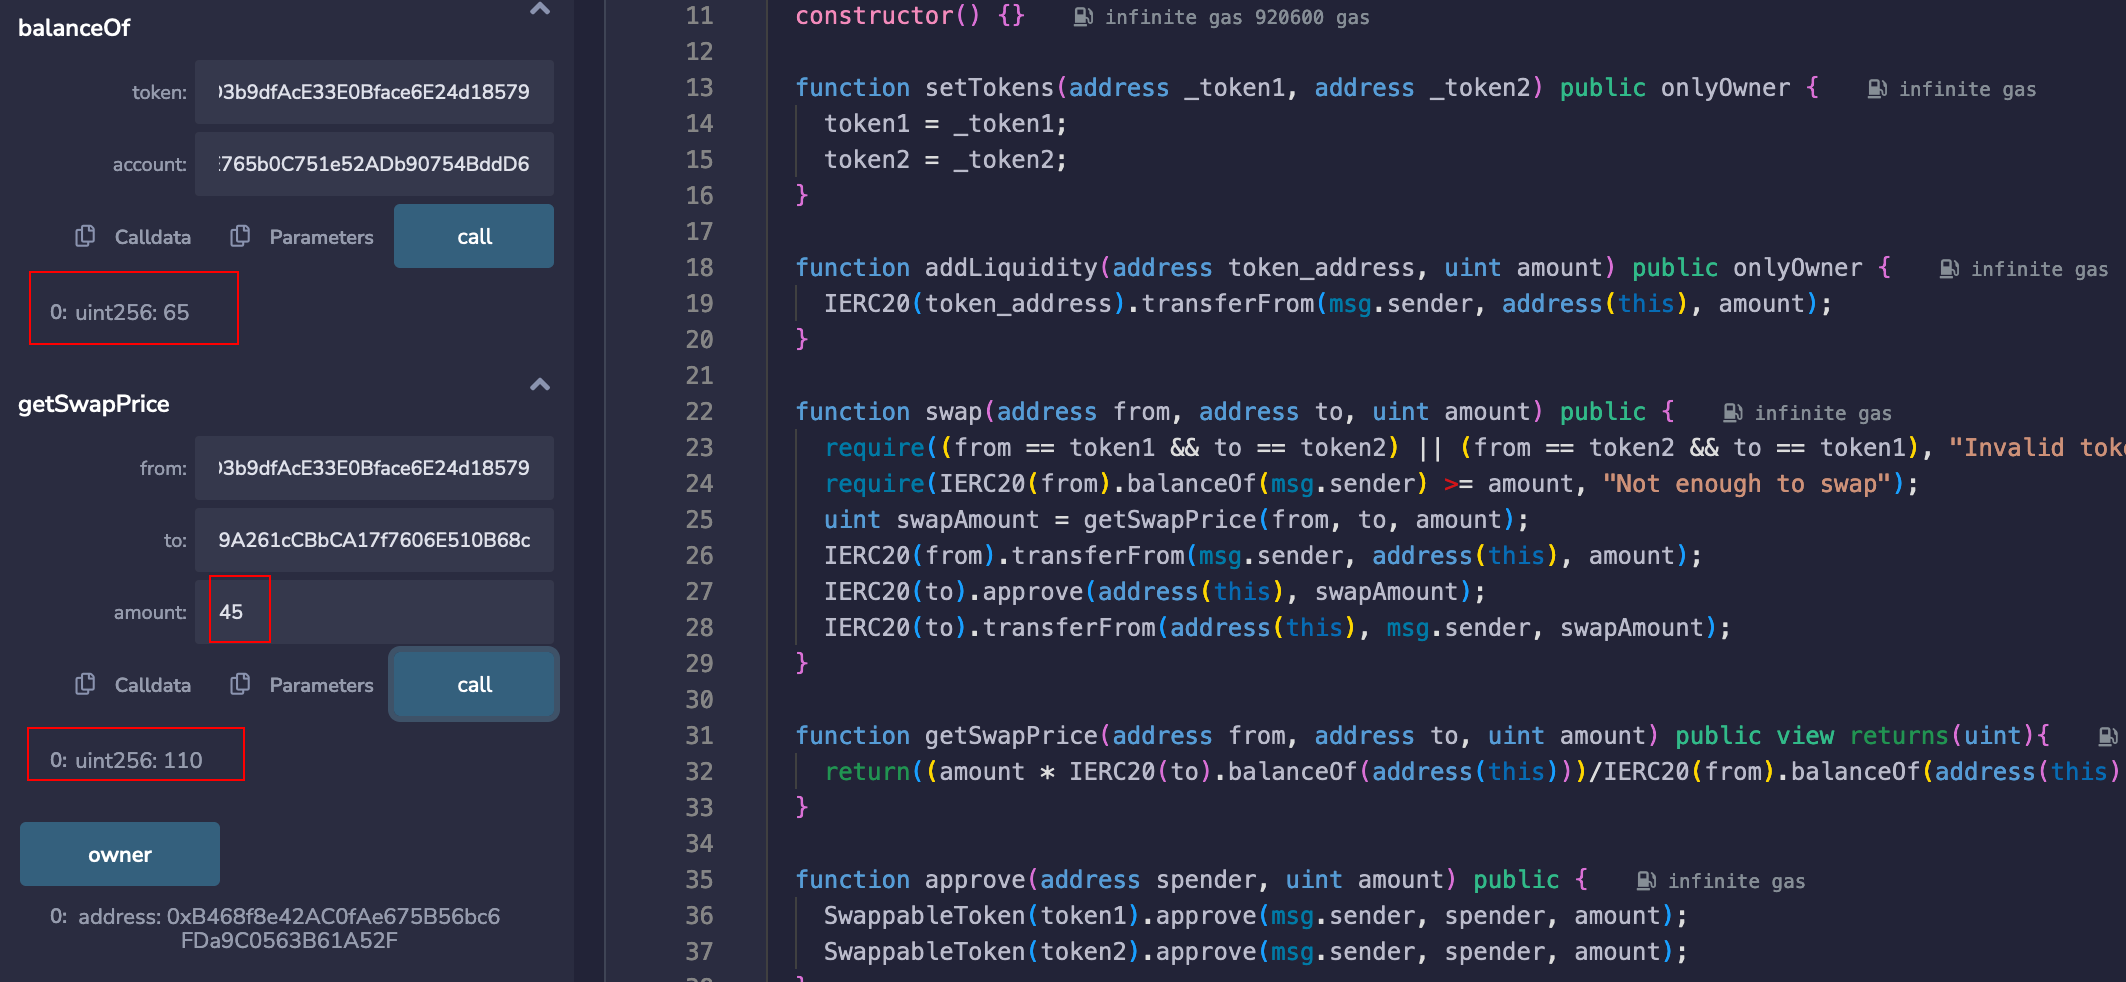Collapse the balanceOf function panel
The height and width of the screenshot is (982, 2126).
(540, 10)
